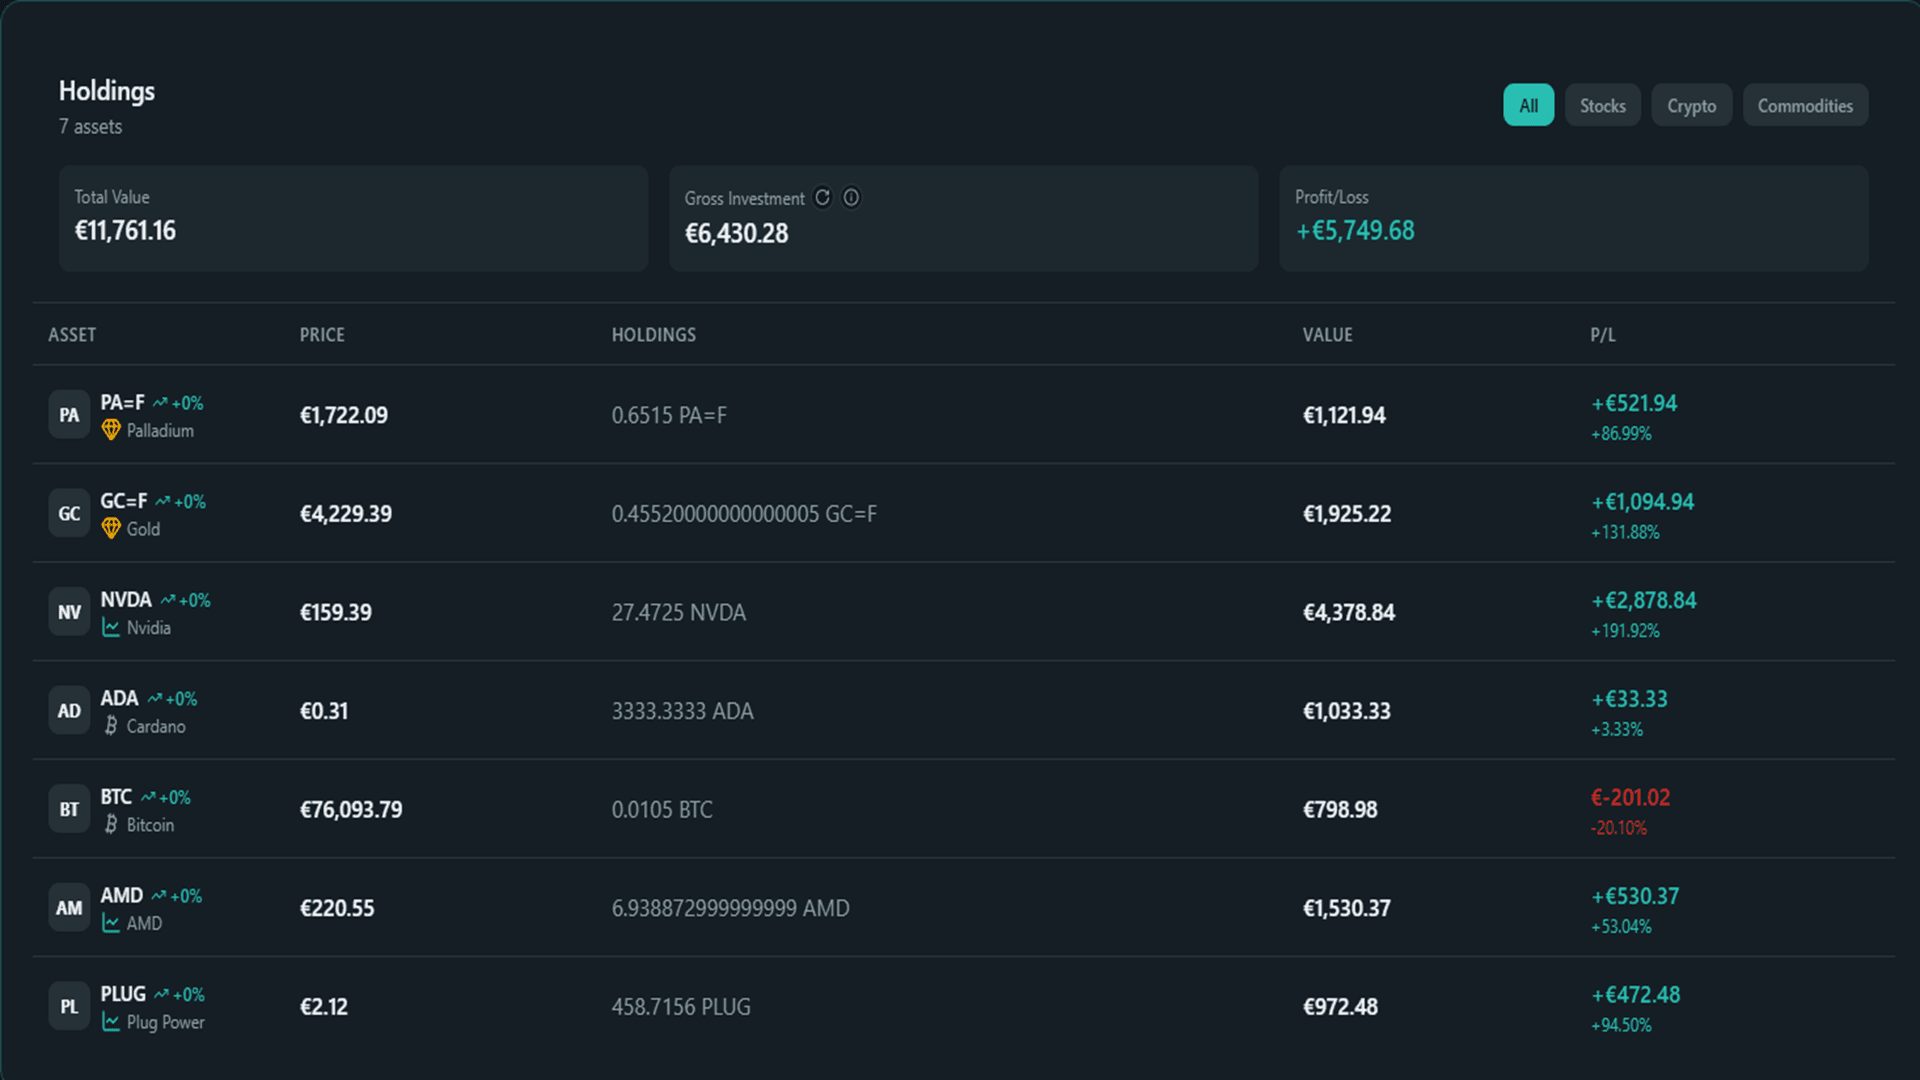
Task: Click the Bitcoin -20.10% percentage
Action: click(x=1618, y=828)
